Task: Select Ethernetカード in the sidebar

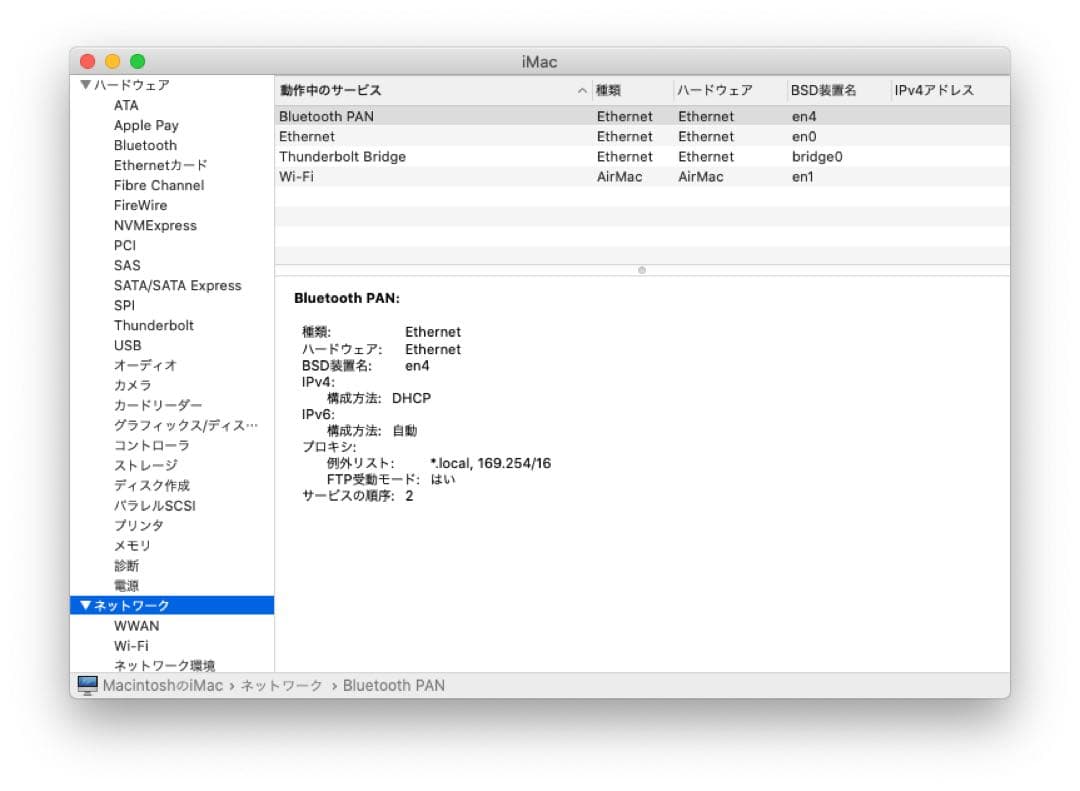Action: coord(160,165)
